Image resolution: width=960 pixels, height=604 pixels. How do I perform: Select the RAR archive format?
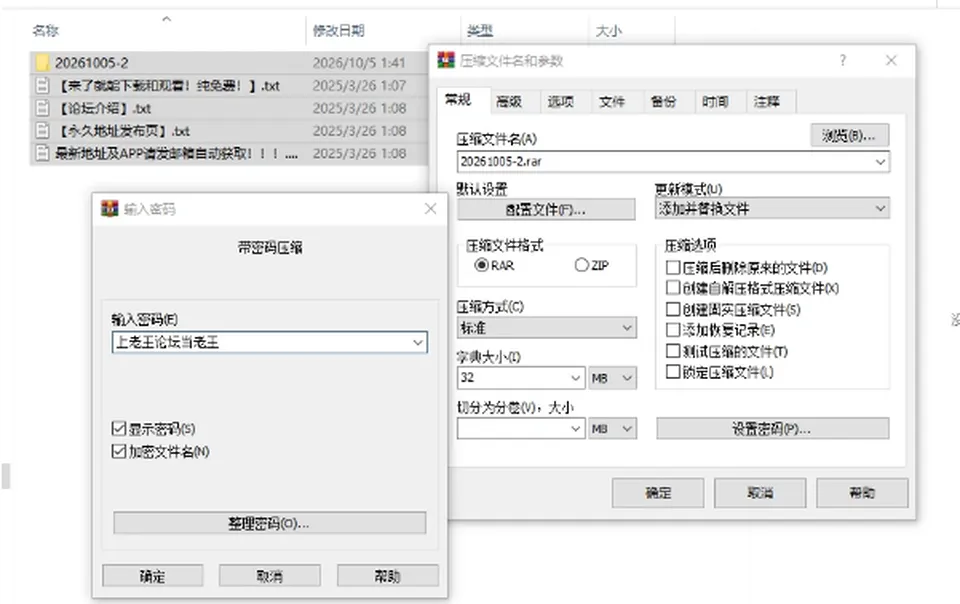(481, 265)
